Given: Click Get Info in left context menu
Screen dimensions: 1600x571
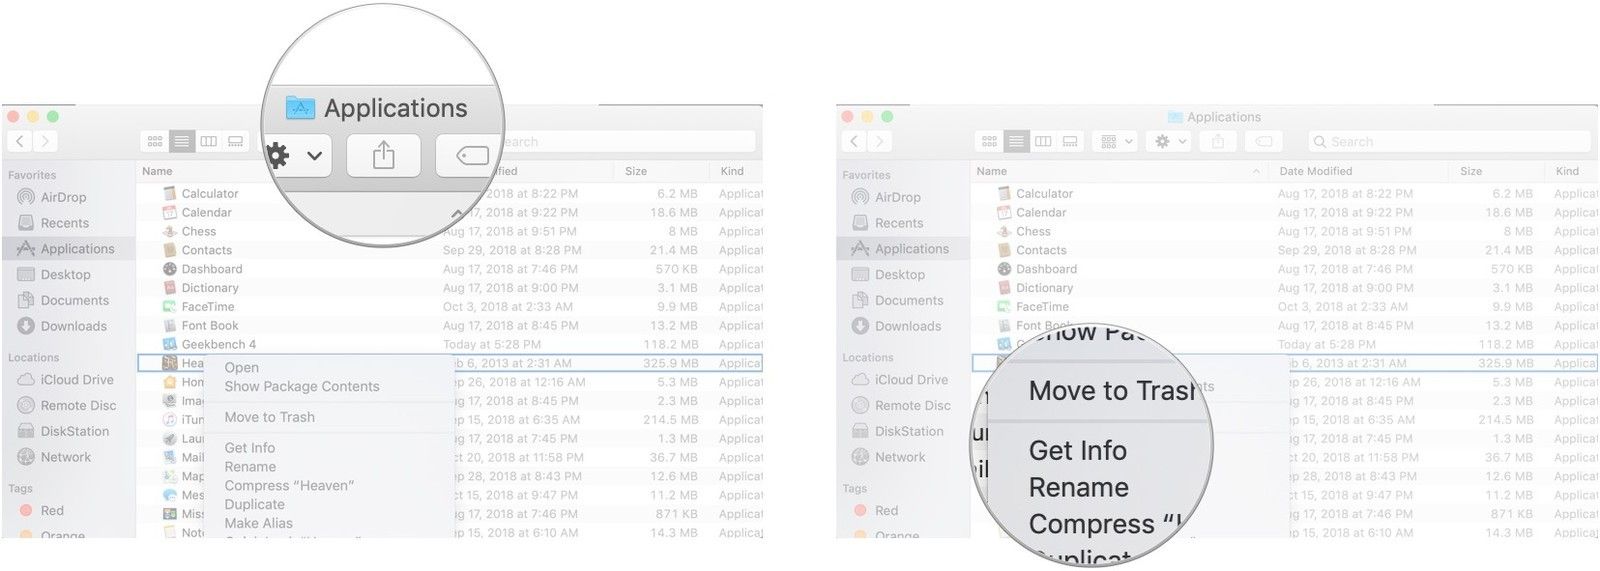Looking at the screenshot, I should (249, 448).
